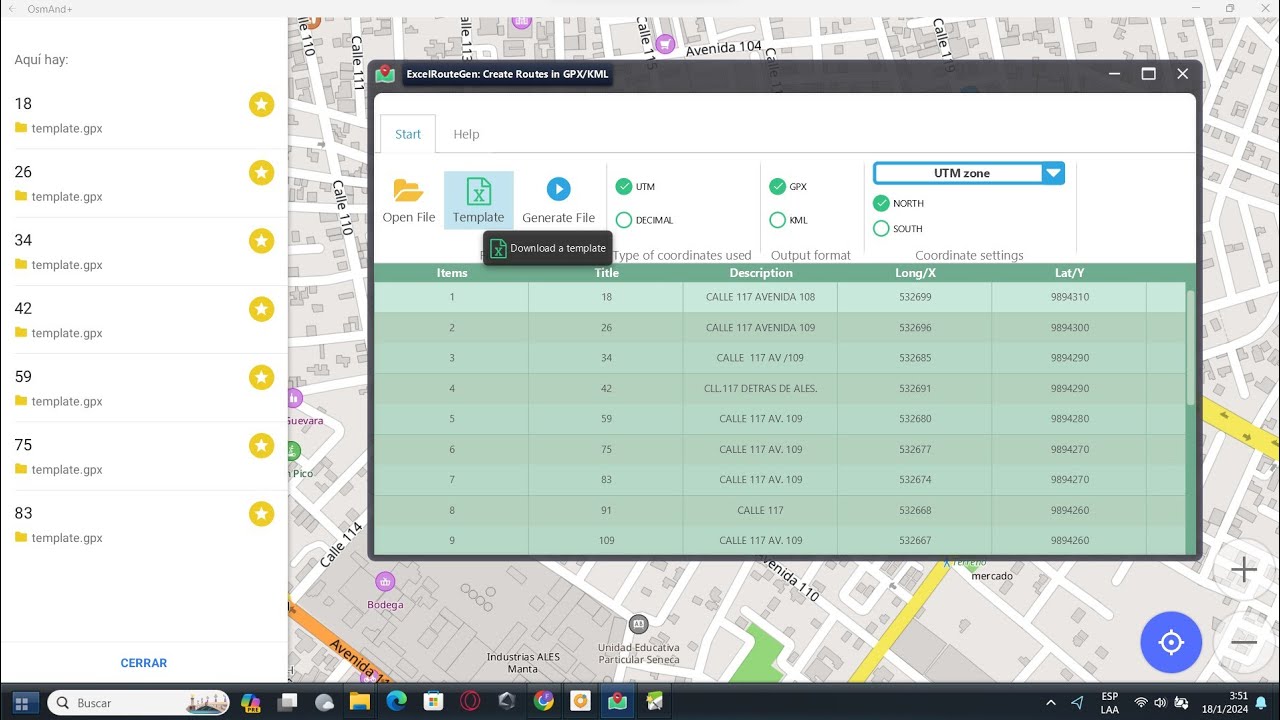Viewport: 1280px width, 720px height.
Task: Select the 532699 Long/X cell
Action: click(x=915, y=297)
